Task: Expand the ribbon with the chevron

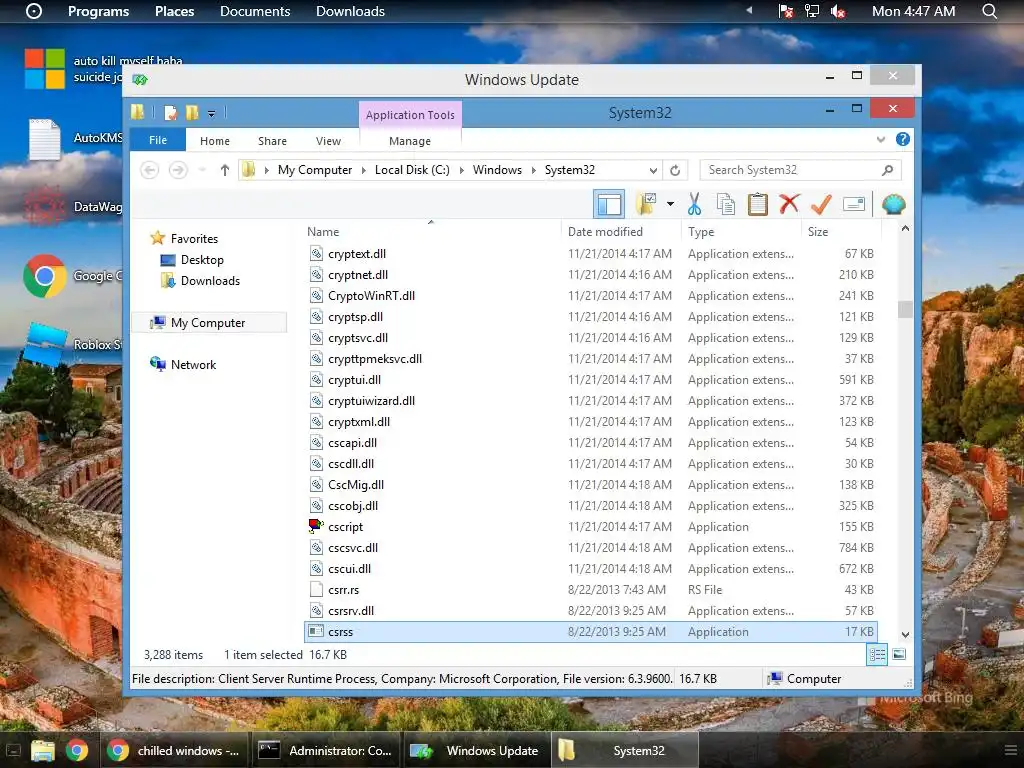Action: pyautogui.click(x=881, y=139)
